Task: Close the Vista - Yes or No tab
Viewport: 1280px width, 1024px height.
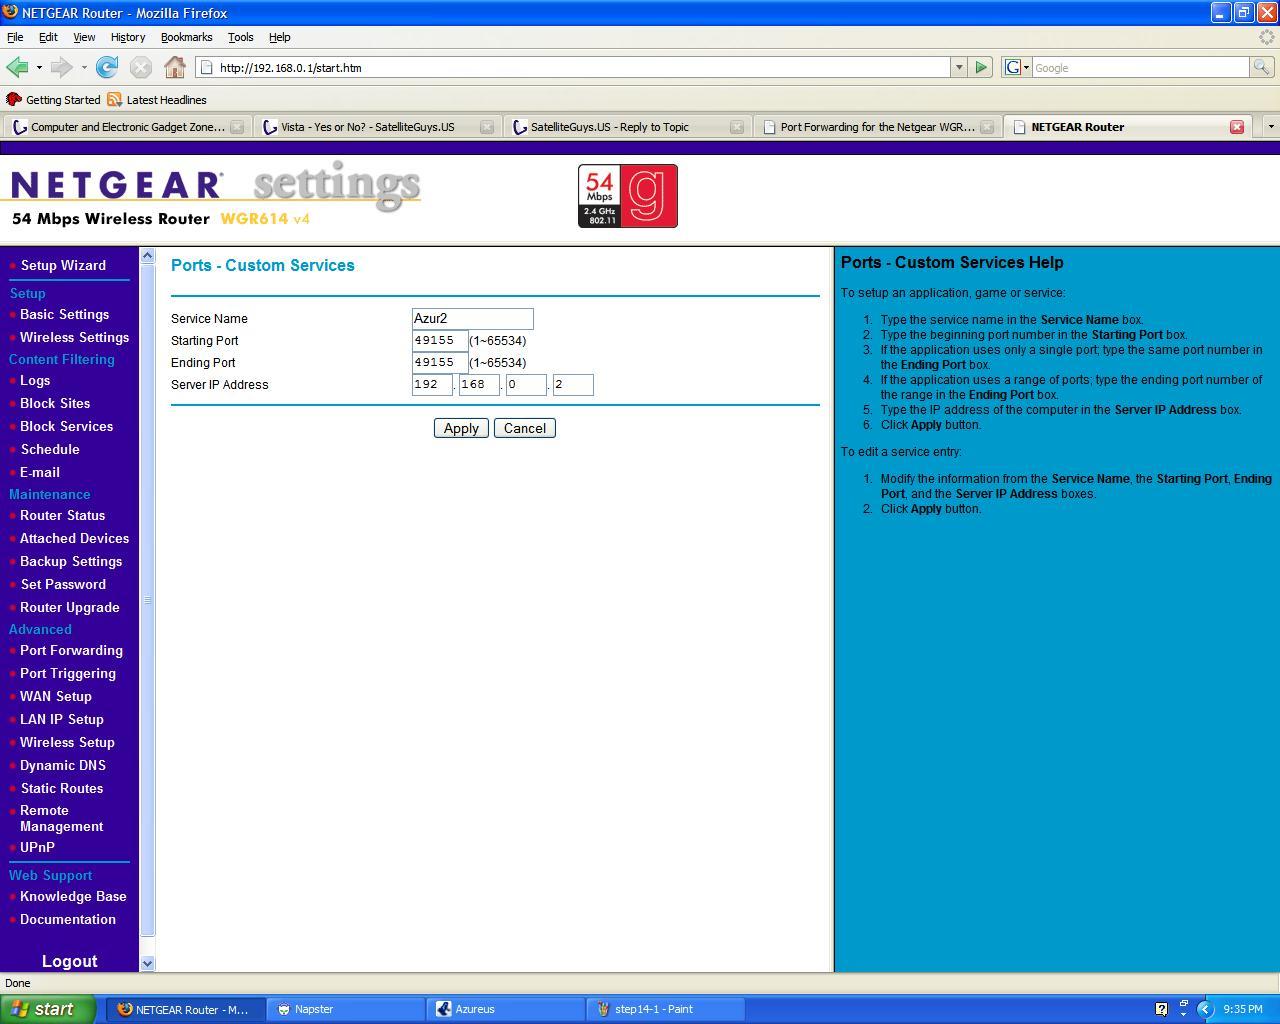Action: pyautogui.click(x=487, y=127)
